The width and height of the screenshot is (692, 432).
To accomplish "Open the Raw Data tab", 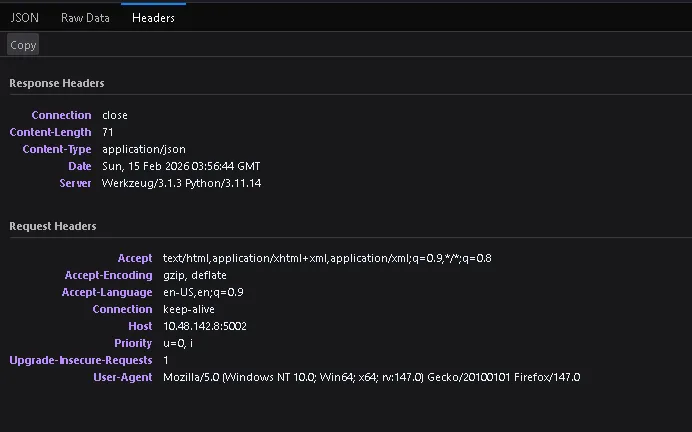I will click(x=85, y=17).
